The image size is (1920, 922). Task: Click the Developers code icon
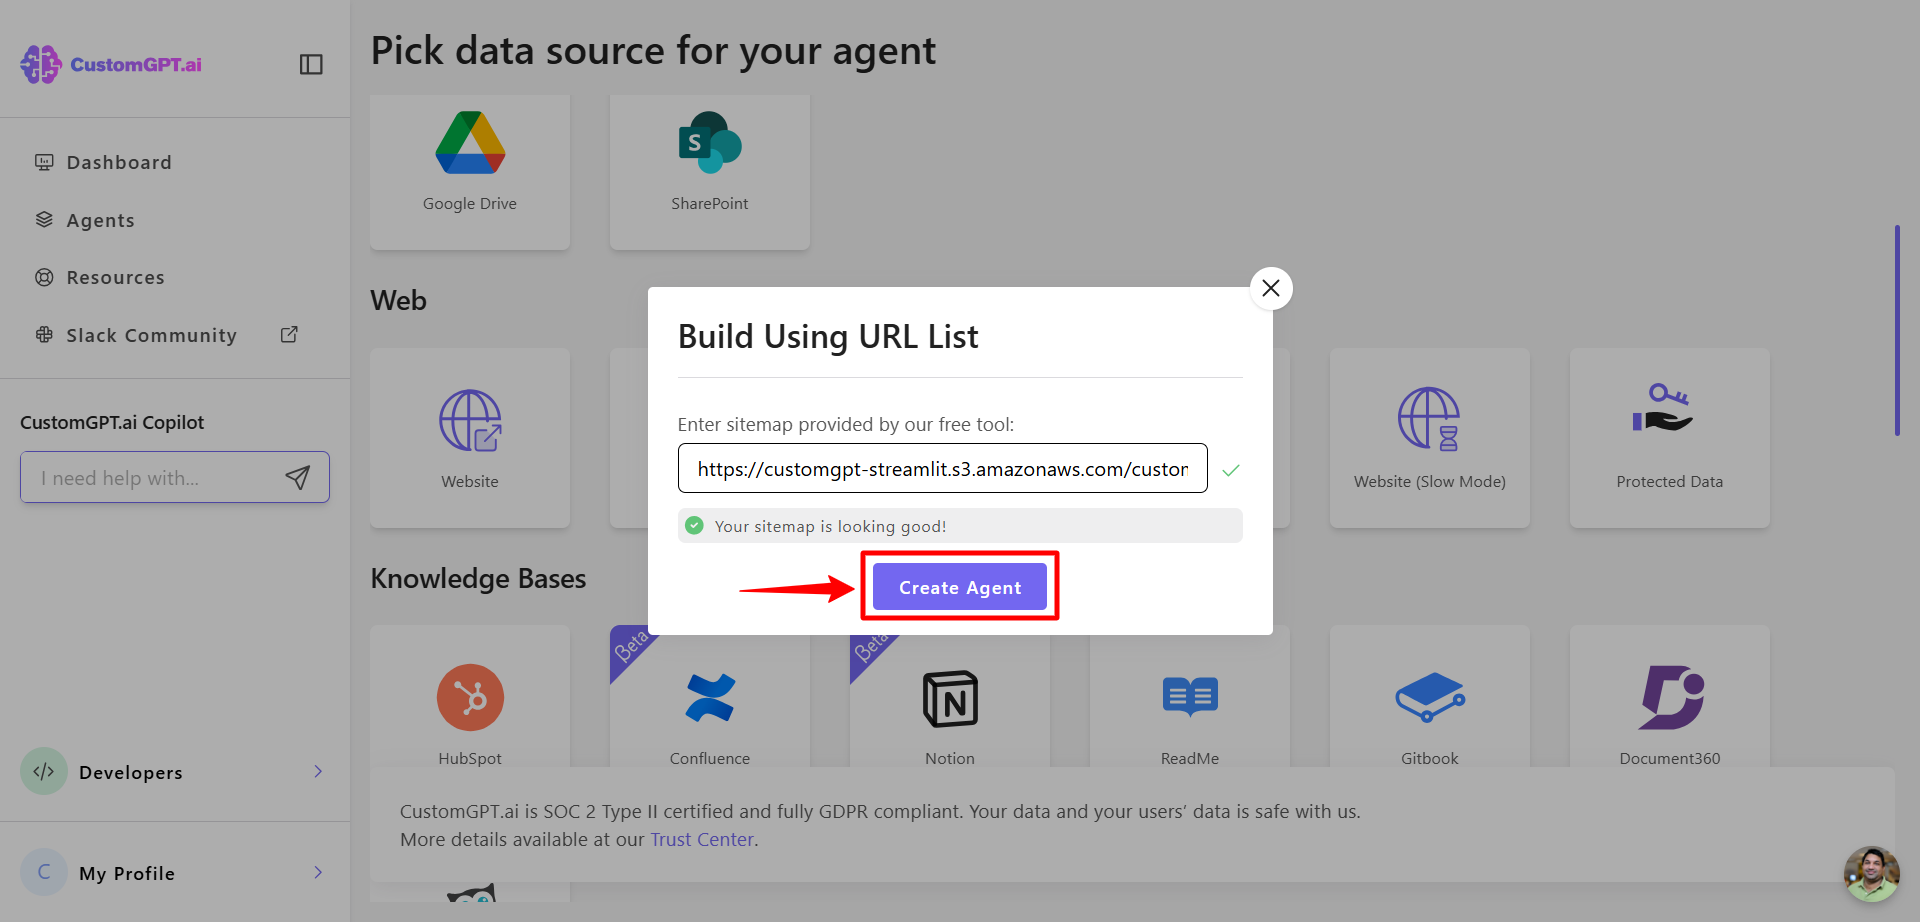44,771
